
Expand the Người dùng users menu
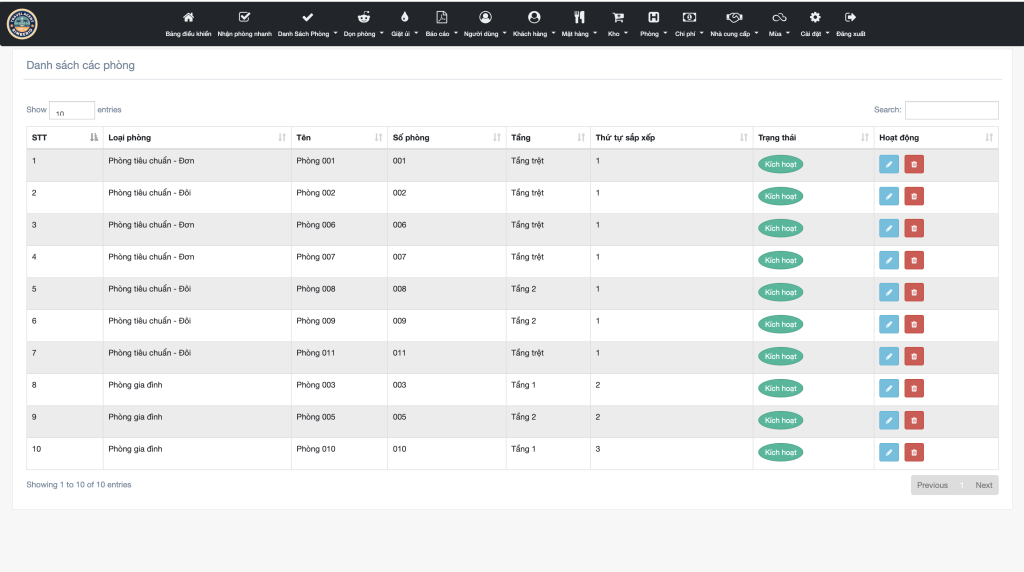pyautogui.click(x=485, y=24)
